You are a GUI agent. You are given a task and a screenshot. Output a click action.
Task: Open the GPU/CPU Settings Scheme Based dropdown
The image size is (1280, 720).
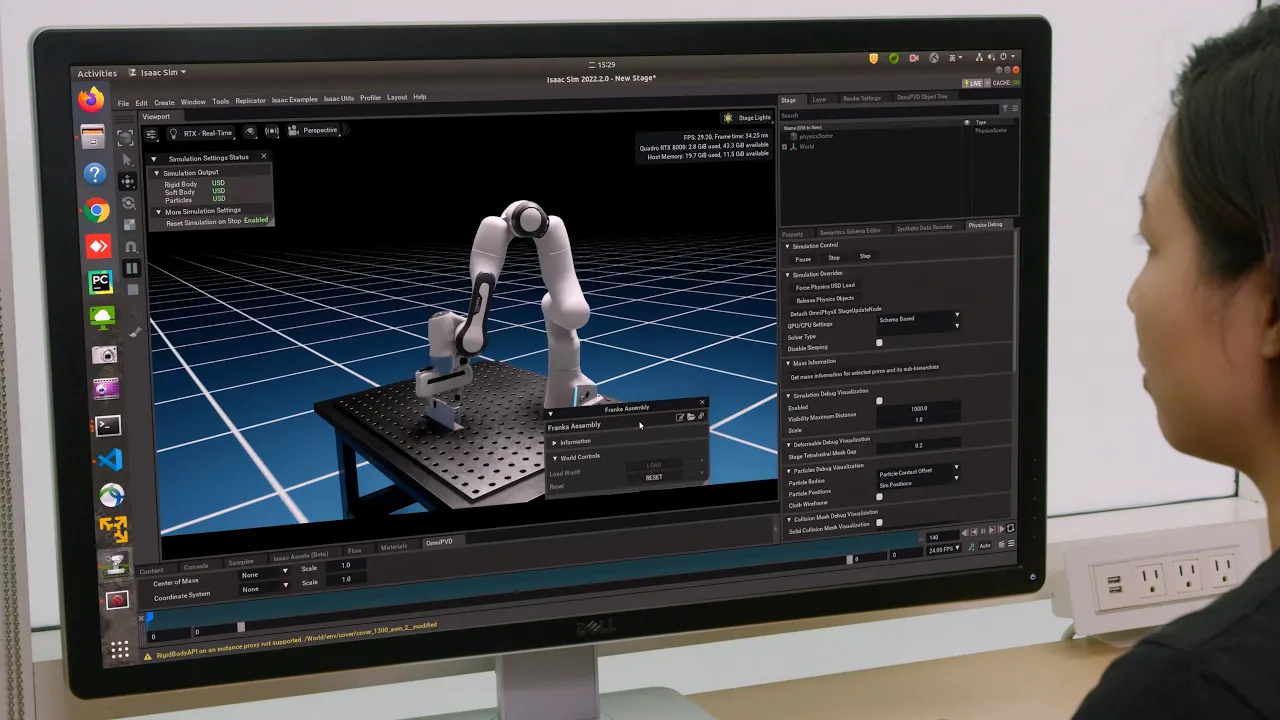(x=919, y=319)
